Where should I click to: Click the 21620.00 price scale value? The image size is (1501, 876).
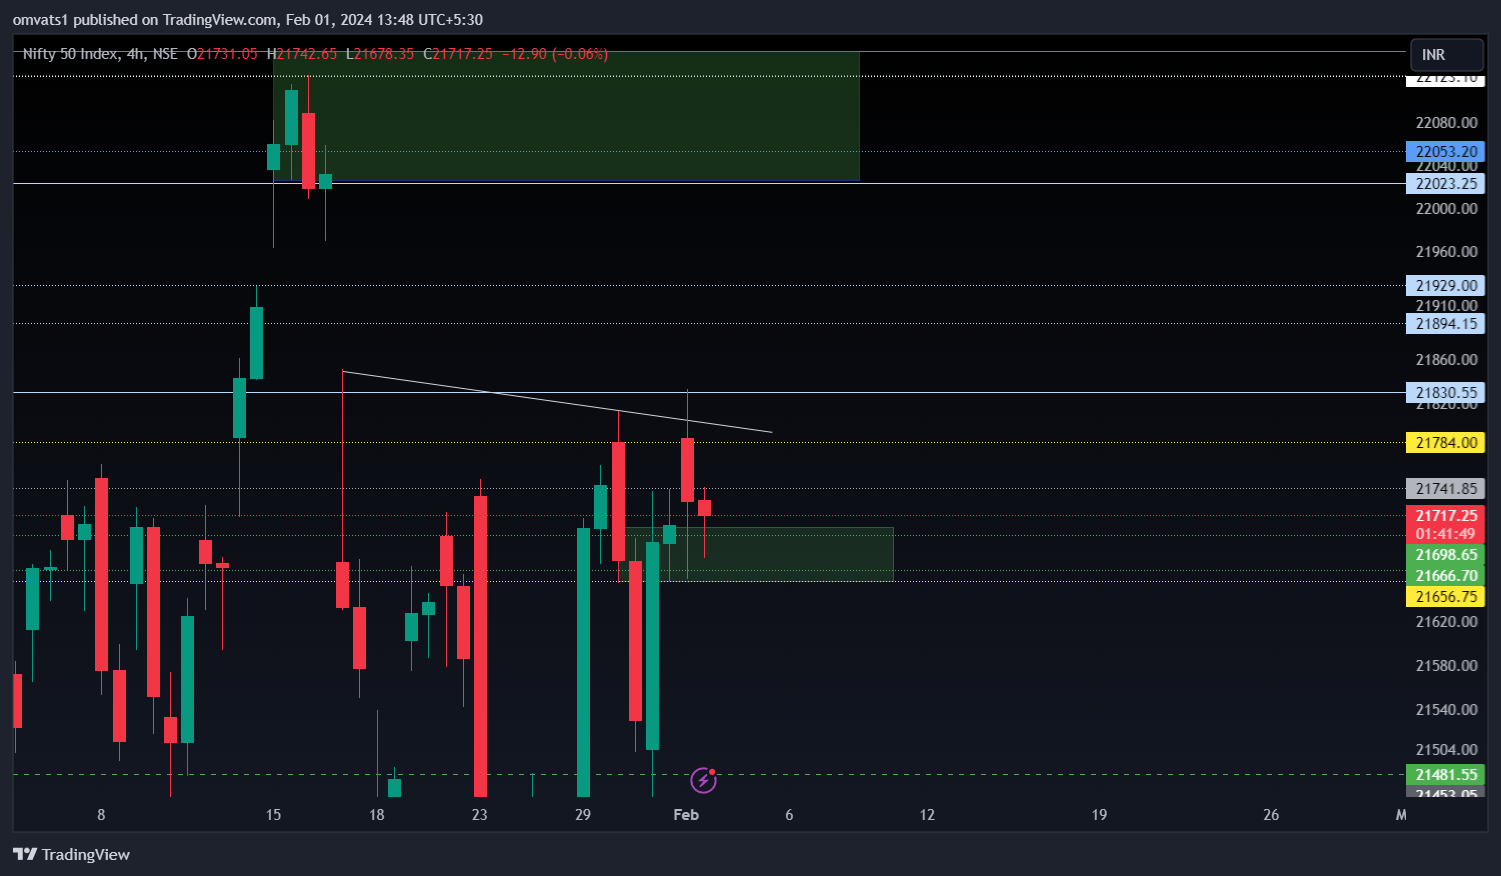pos(1446,622)
